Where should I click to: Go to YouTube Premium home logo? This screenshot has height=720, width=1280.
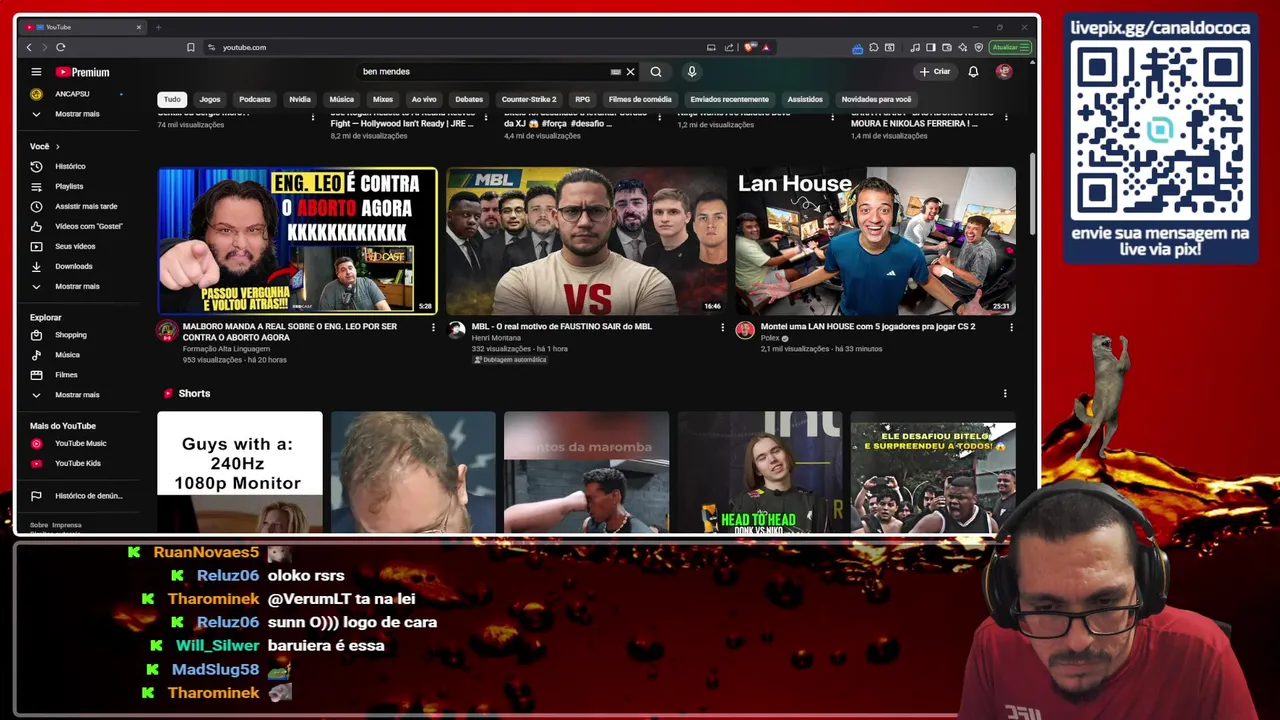tap(82, 72)
